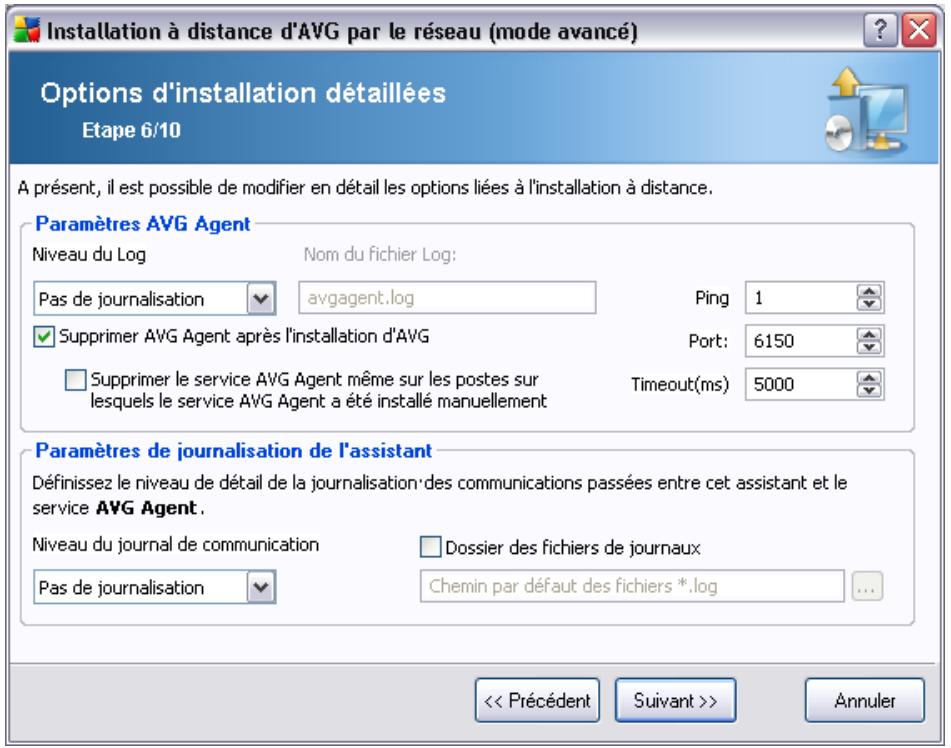Increase the Port number with up arrow
The image size is (951, 748).
coord(869,334)
